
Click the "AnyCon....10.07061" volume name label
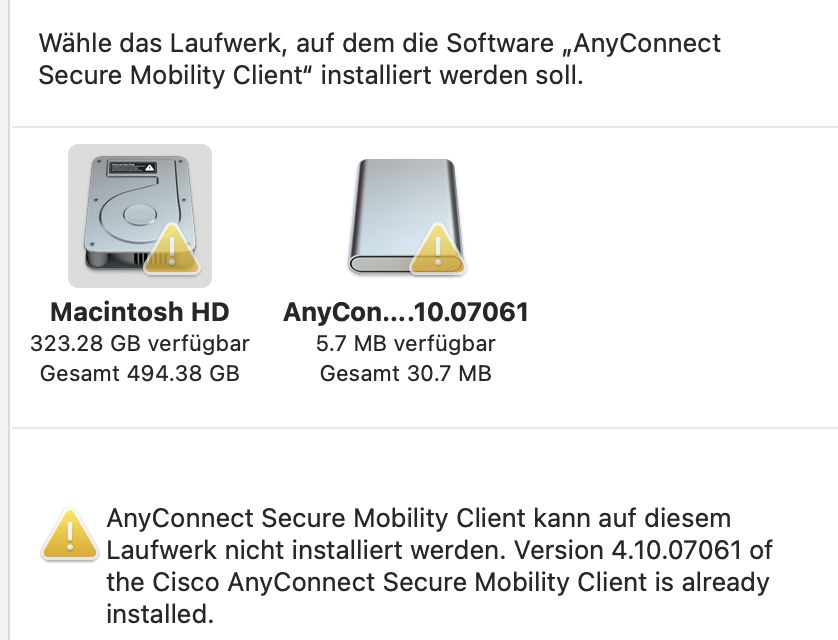pos(406,312)
